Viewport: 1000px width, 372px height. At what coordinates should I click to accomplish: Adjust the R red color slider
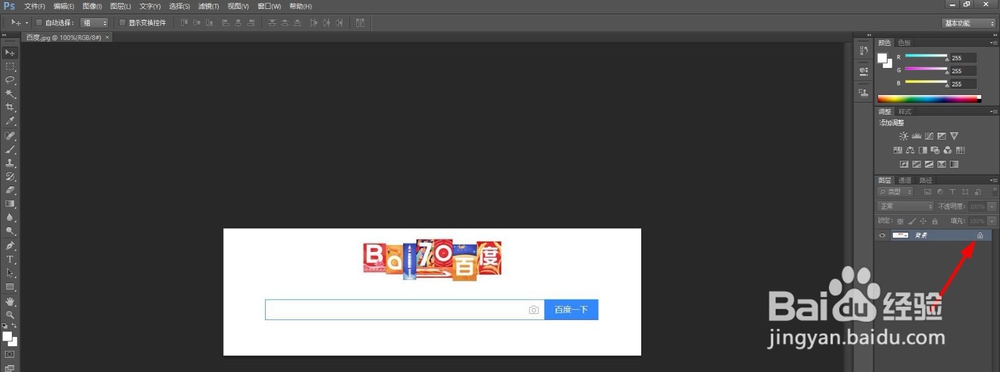(x=925, y=56)
